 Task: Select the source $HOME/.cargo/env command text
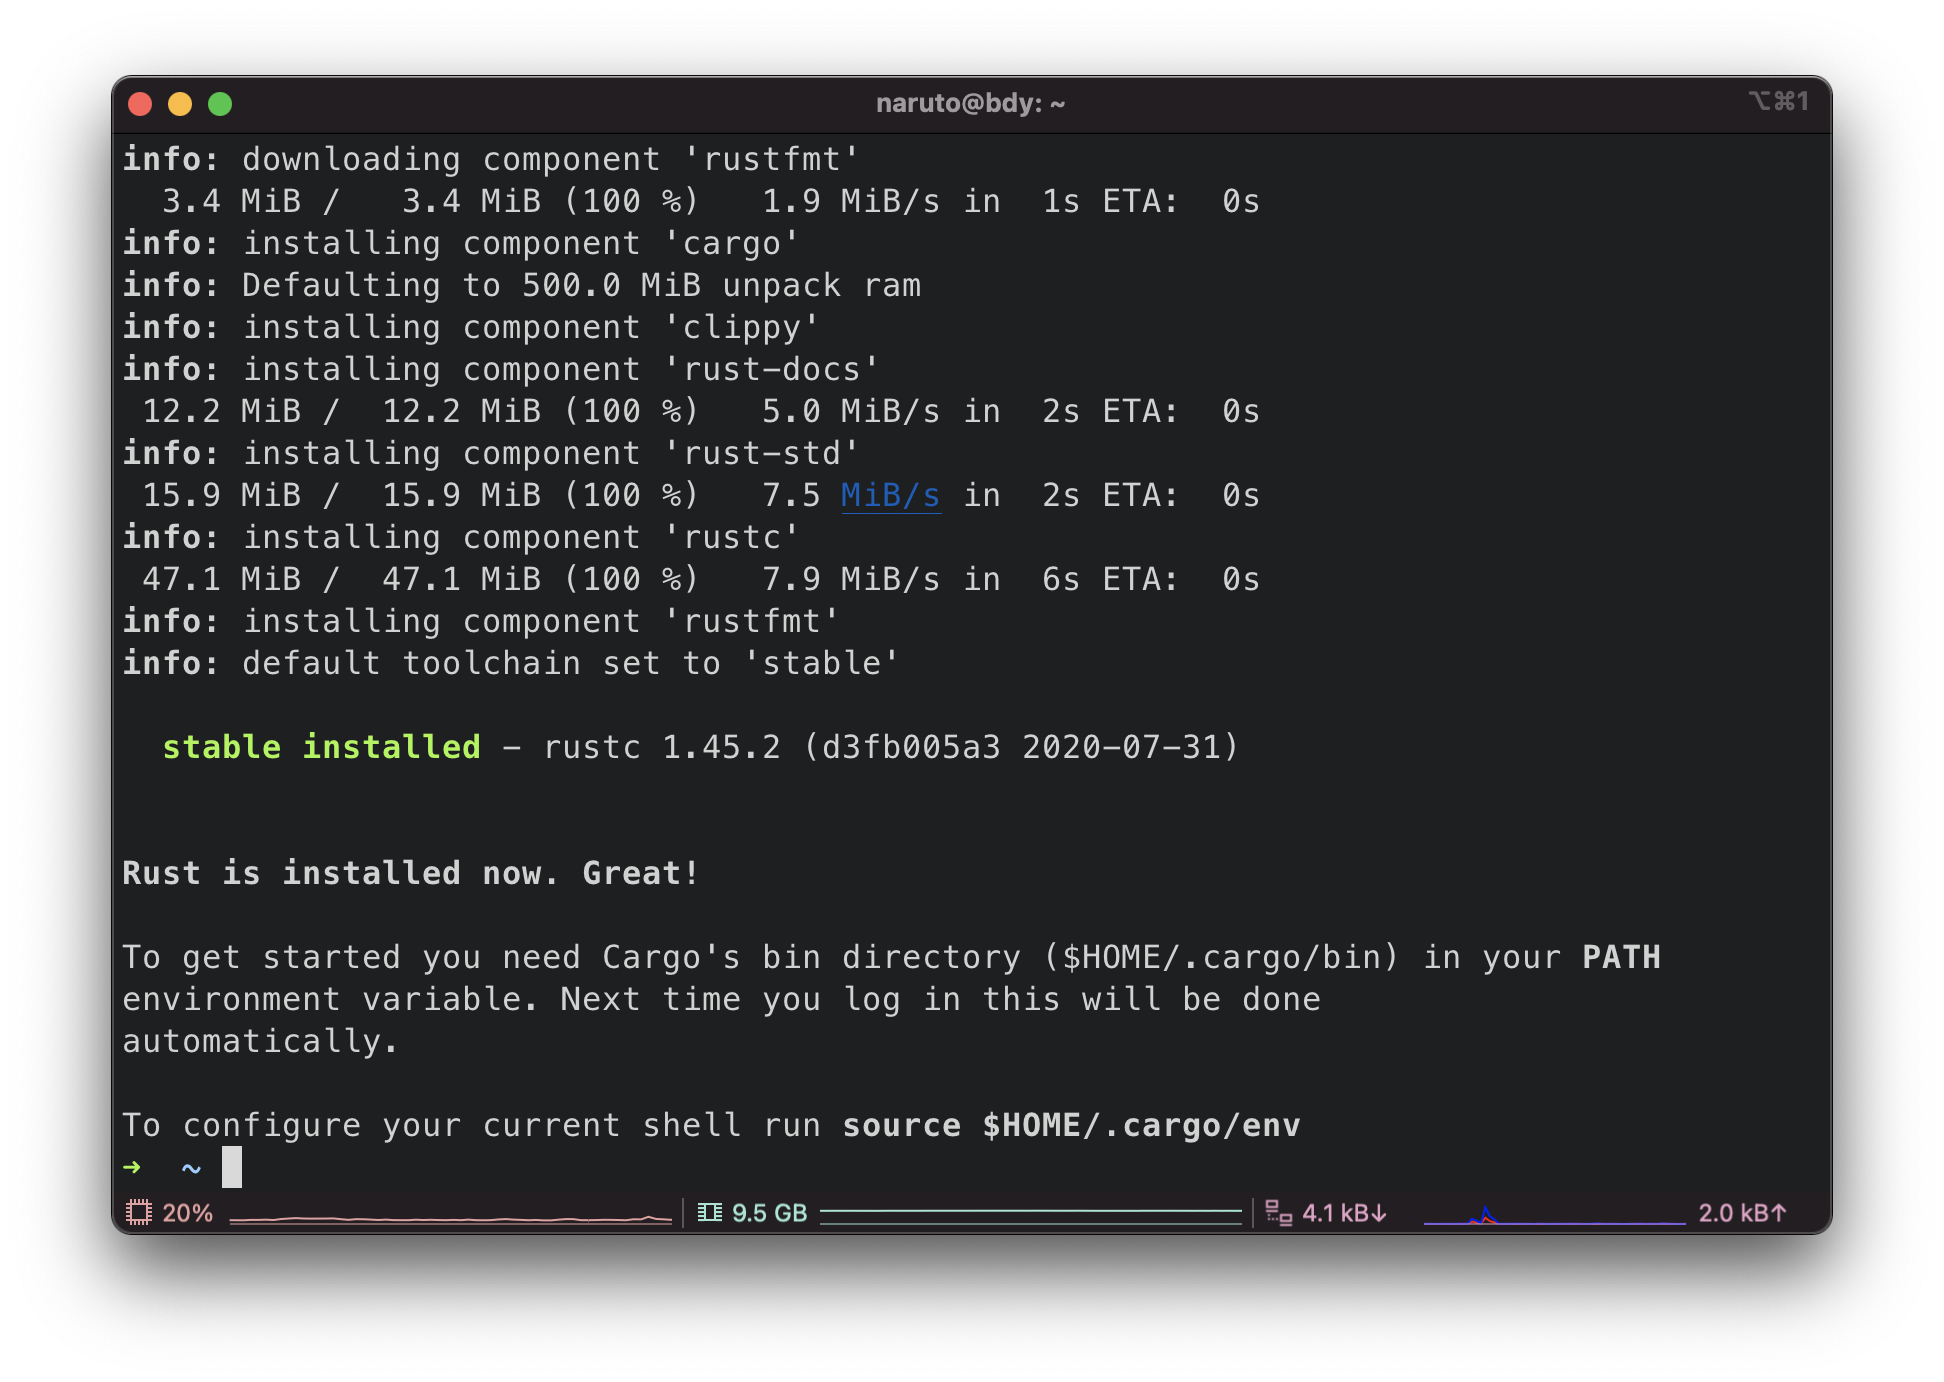tap(1070, 1124)
